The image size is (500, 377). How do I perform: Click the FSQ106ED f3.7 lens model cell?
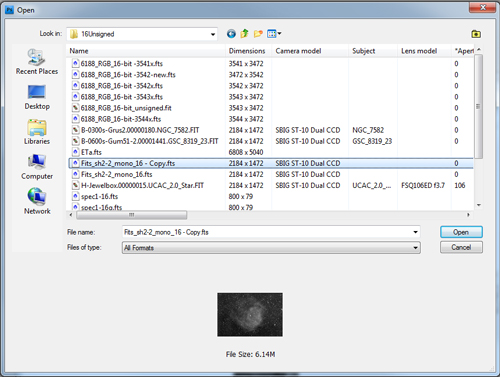tap(423, 185)
